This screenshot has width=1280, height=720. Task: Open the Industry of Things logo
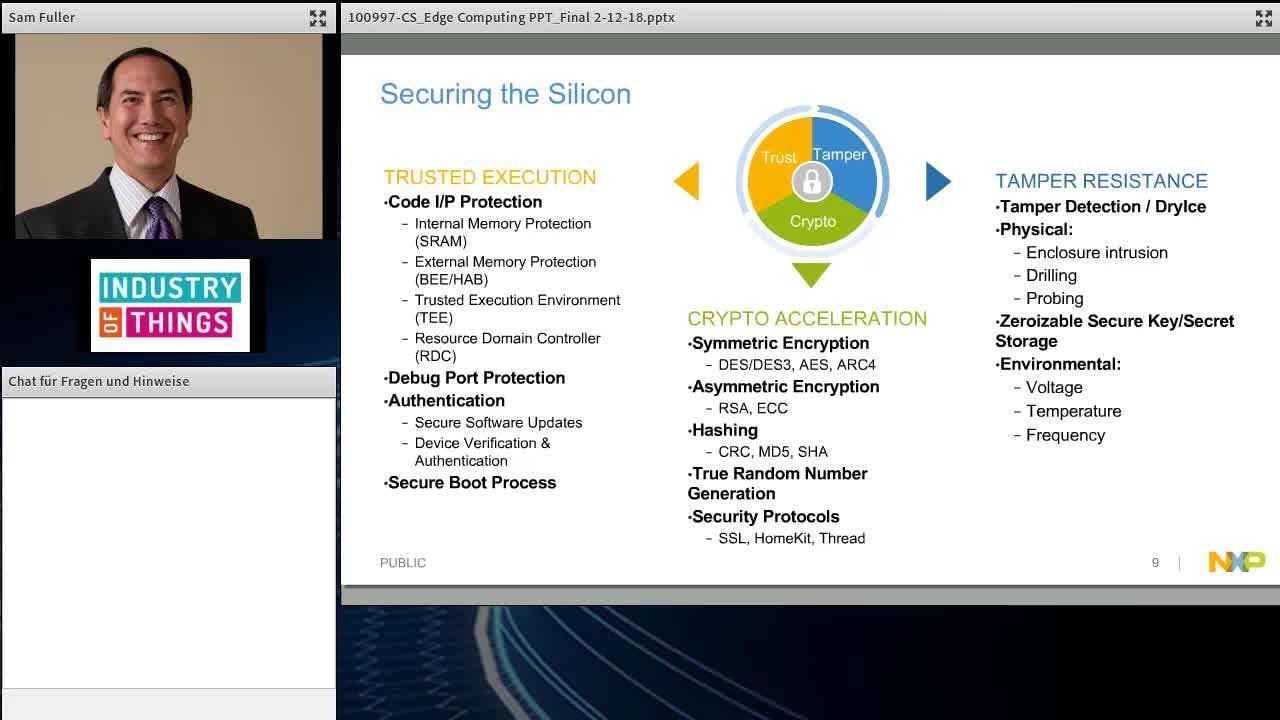(x=170, y=305)
